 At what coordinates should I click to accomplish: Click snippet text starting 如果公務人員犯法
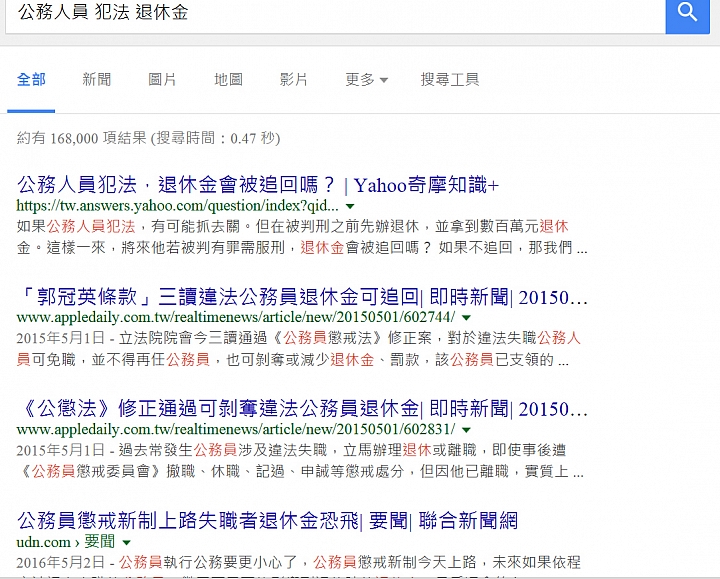coord(302,237)
